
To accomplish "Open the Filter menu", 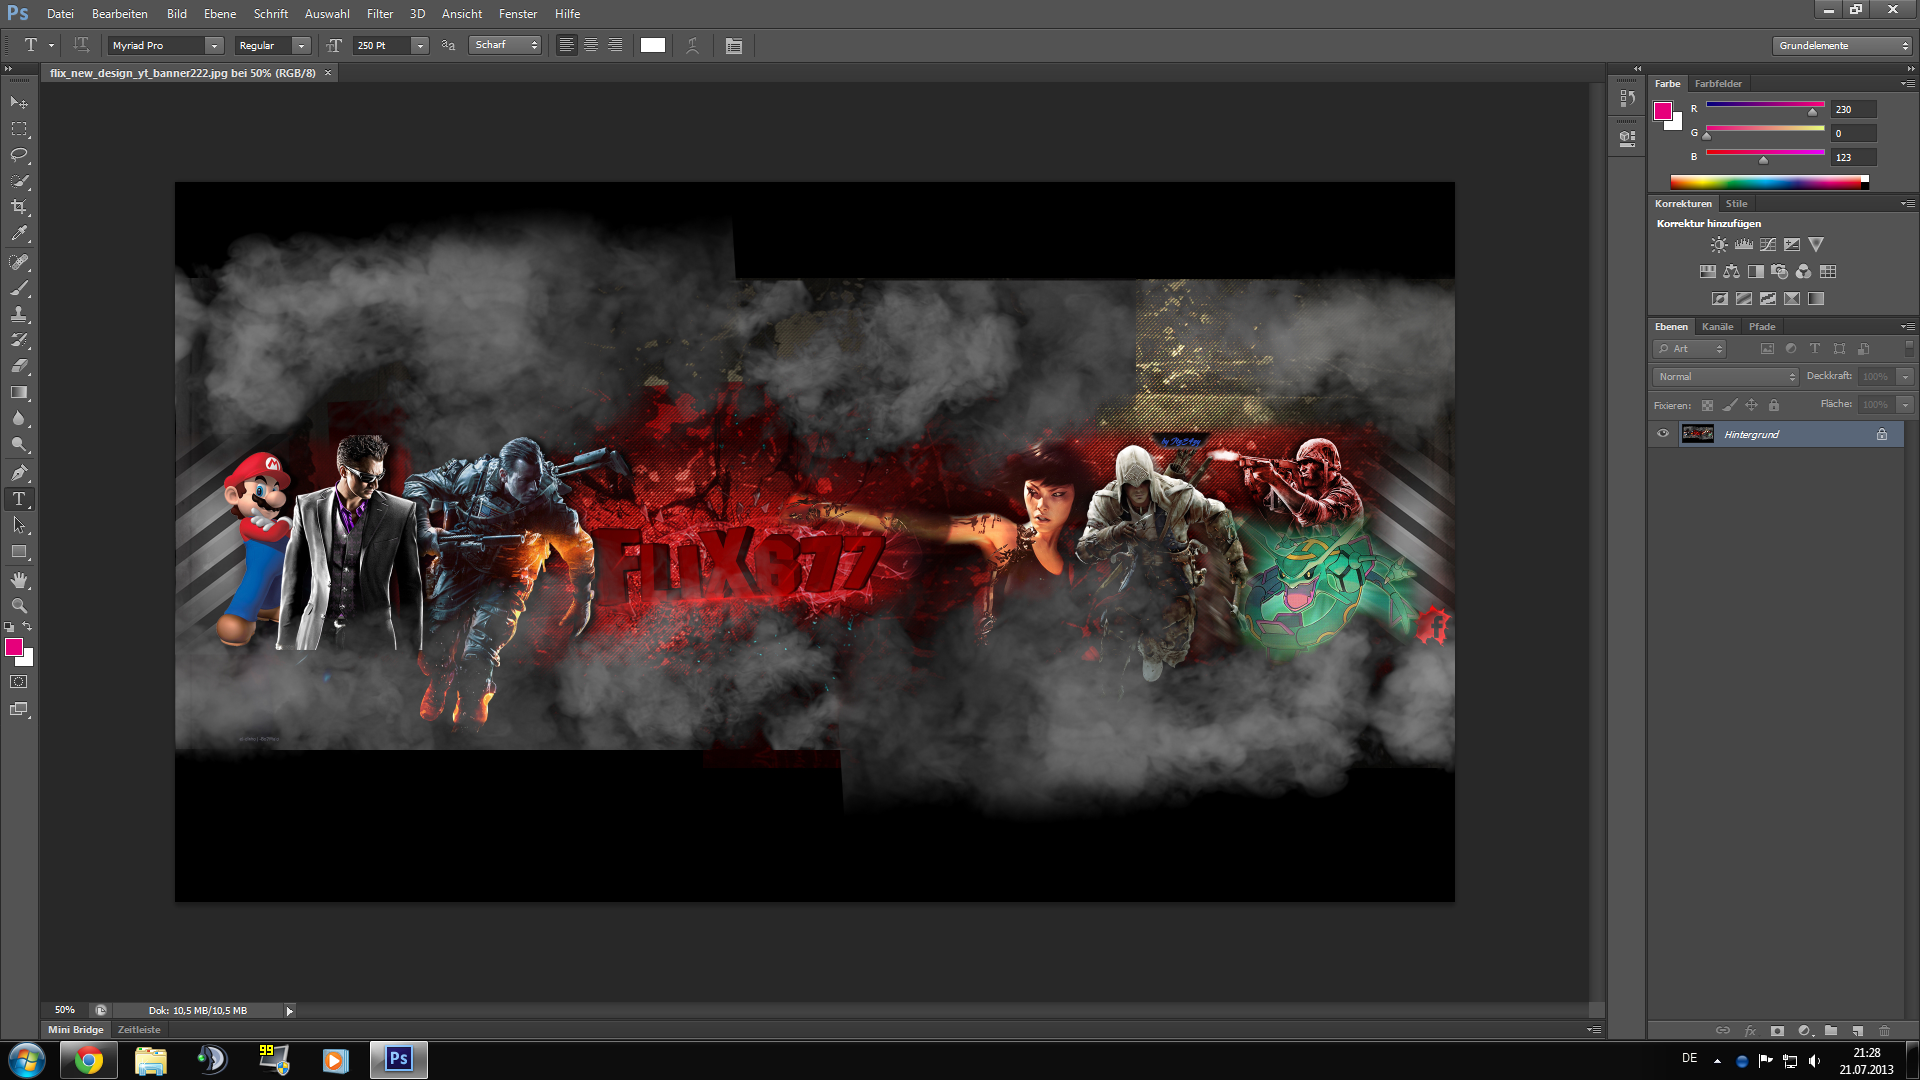I will pyautogui.click(x=379, y=14).
